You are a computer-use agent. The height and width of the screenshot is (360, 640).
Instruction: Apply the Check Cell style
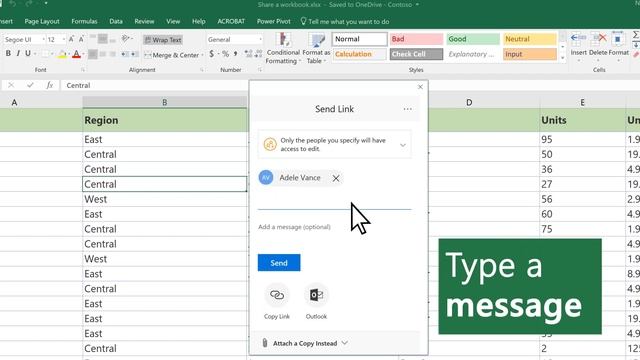pyautogui.click(x=416, y=54)
